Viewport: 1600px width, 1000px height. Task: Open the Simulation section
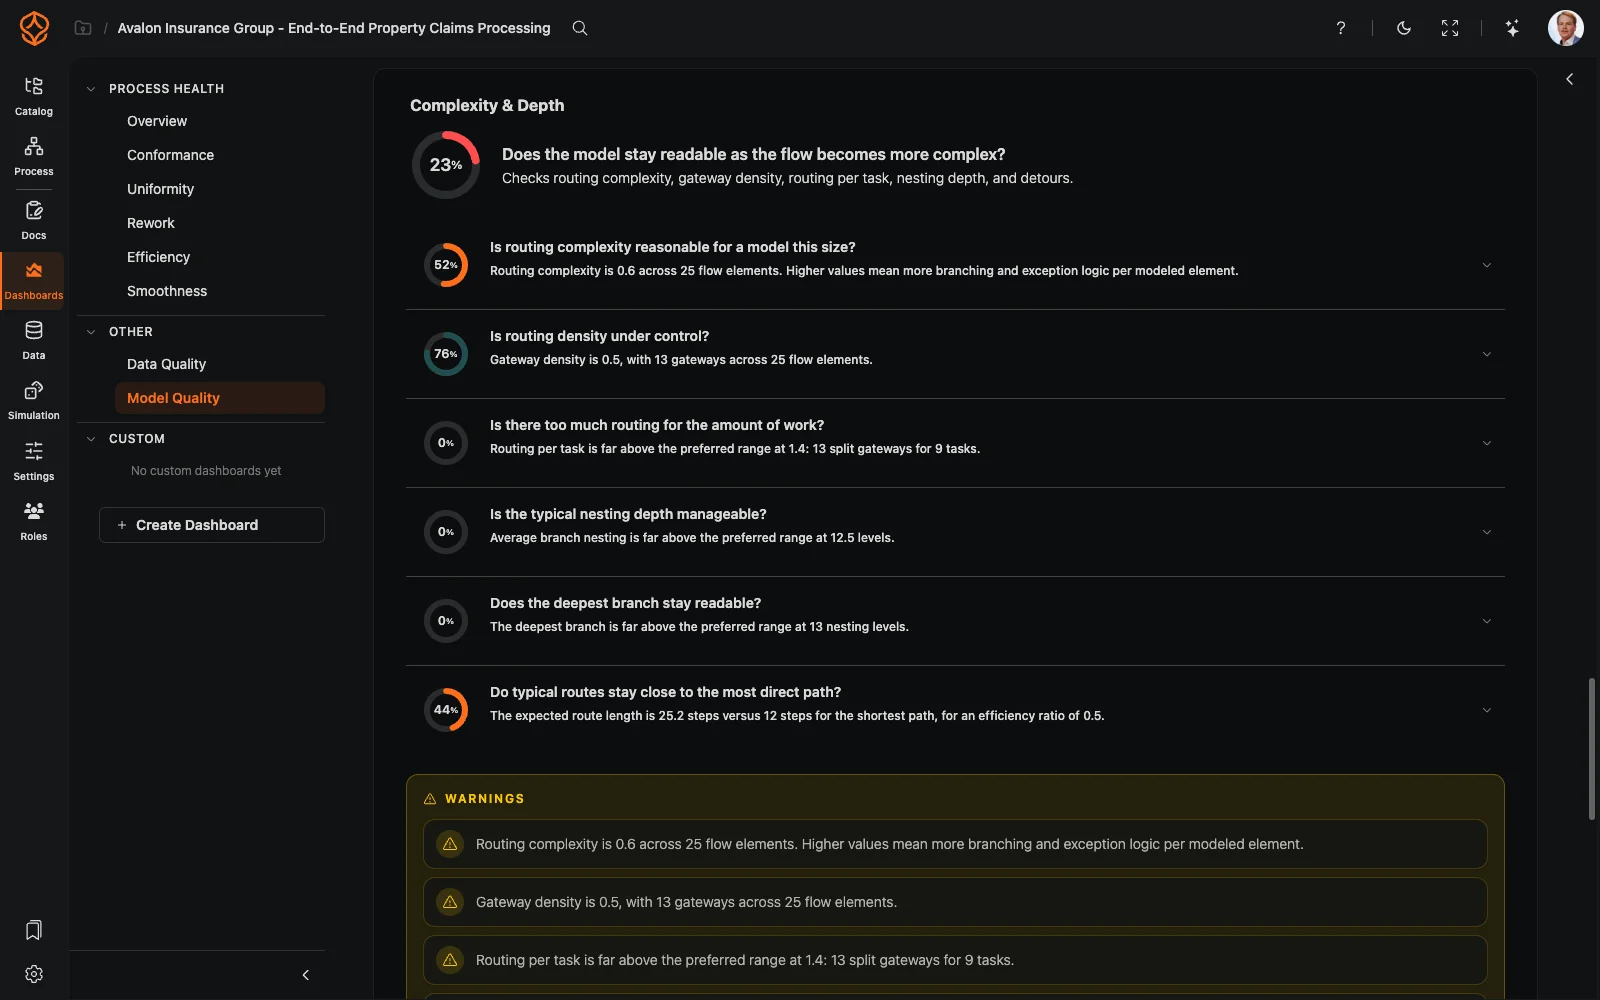34,401
